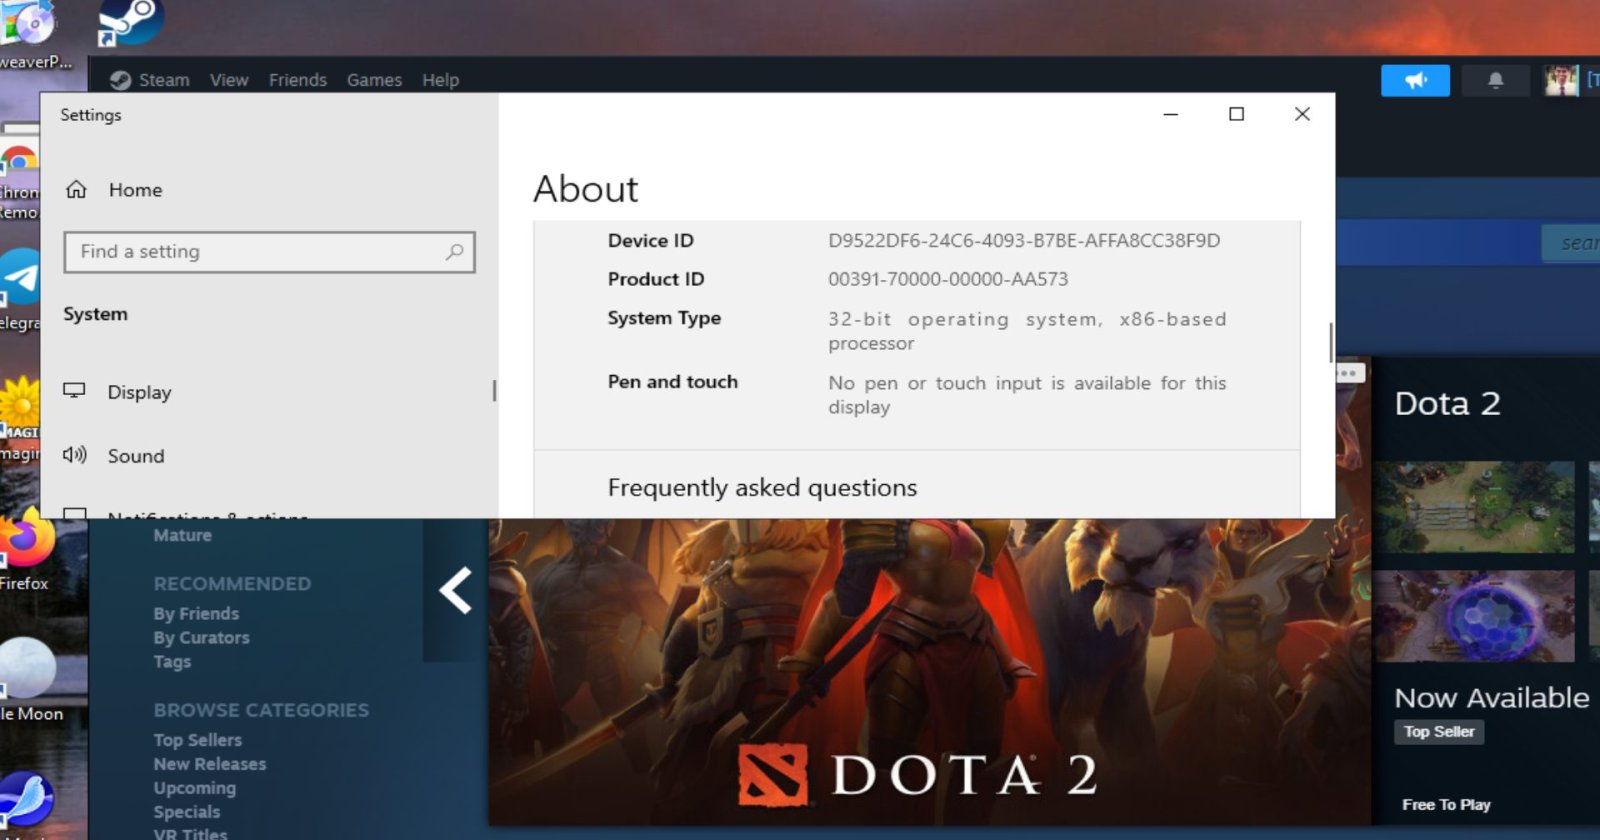Viewport: 1600px width, 840px height.
Task: Click the Steam profile avatar
Action: tap(1560, 80)
